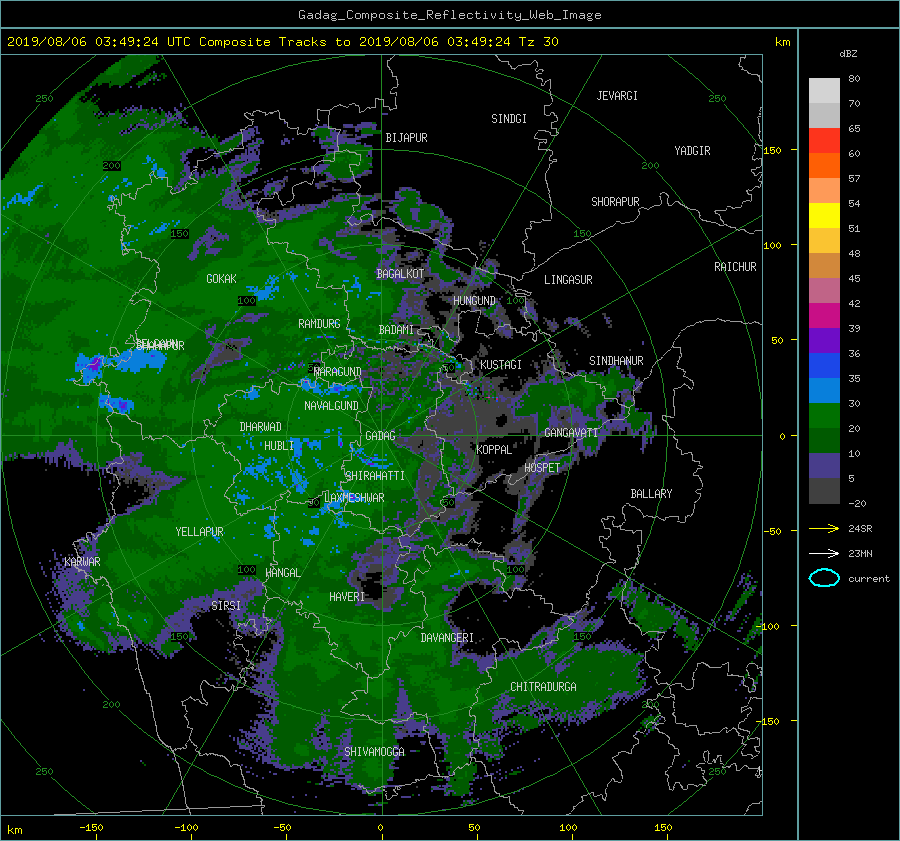The image size is (900, 841).
Task: Click the KOPPAL city label
Action: click(x=494, y=450)
